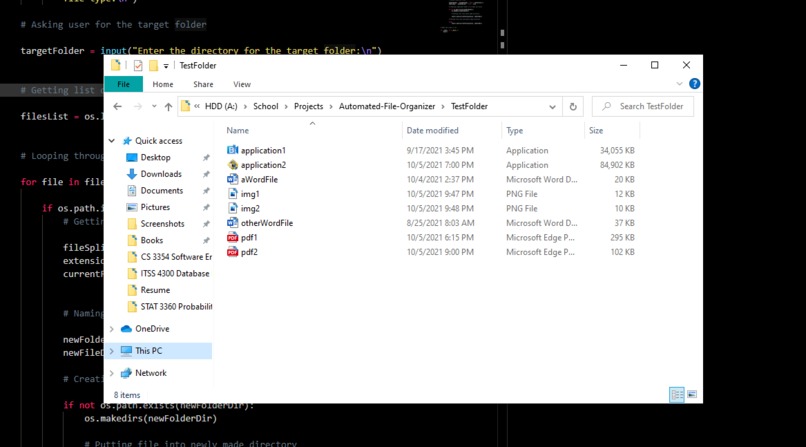Click the application2 file icon
This screenshot has width=806, height=447.
click(232, 164)
